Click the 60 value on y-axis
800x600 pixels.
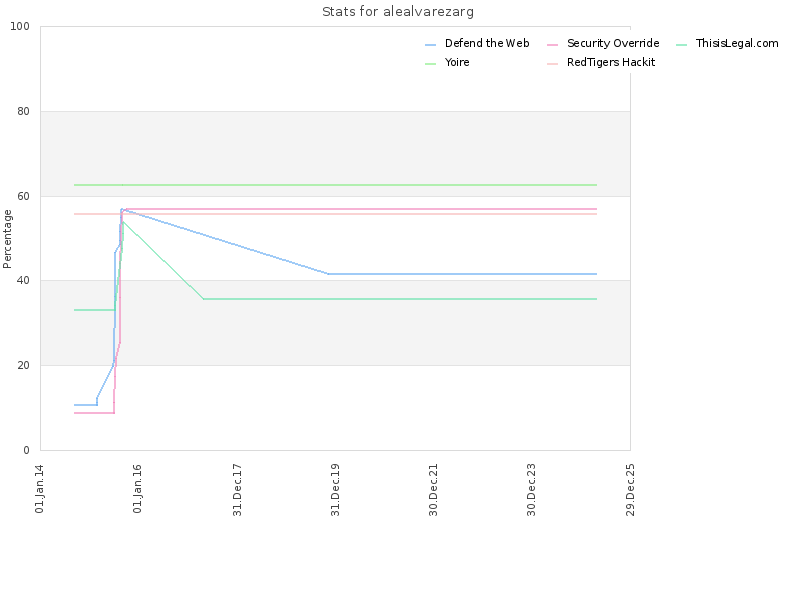22,196
